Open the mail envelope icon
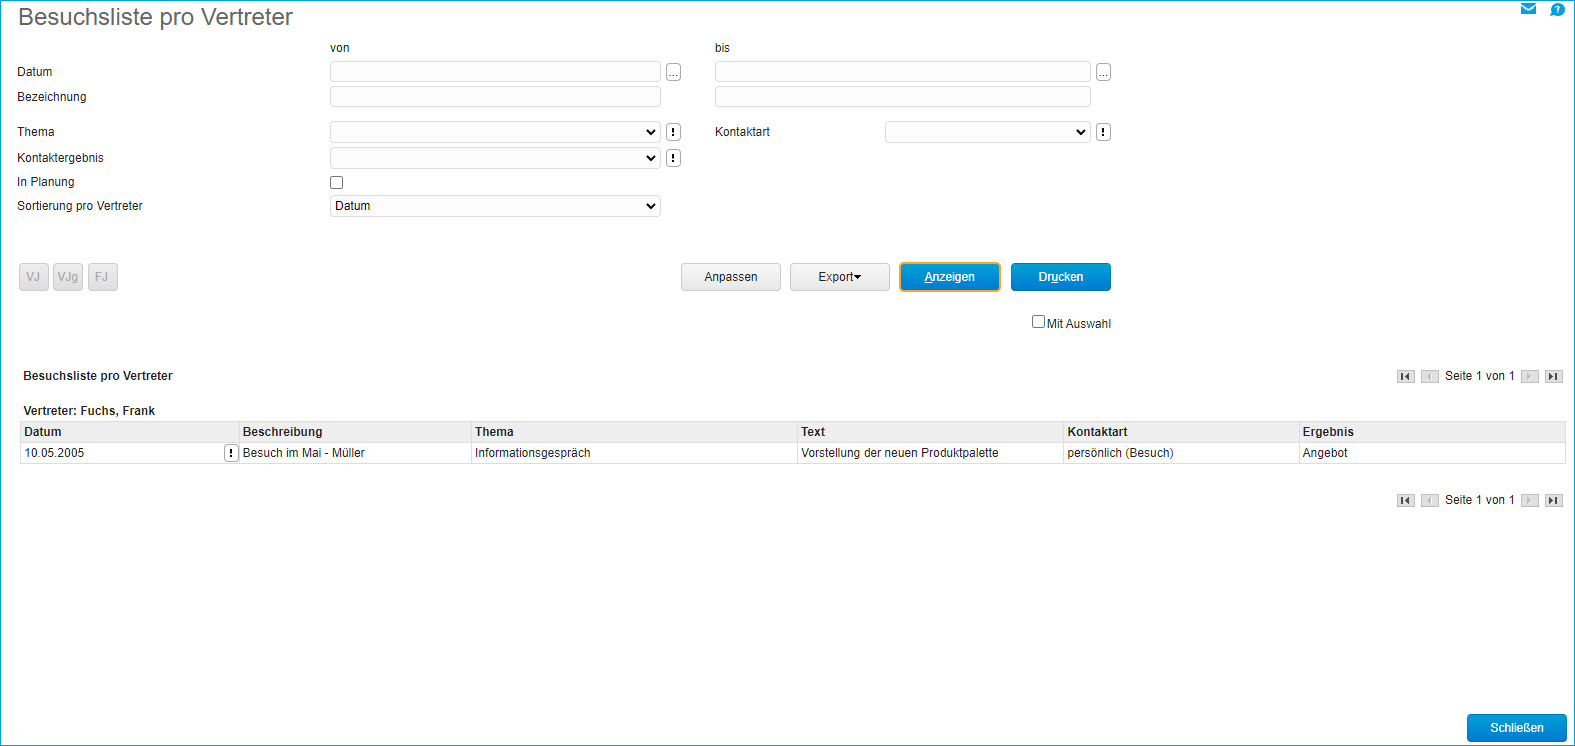The width and height of the screenshot is (1575, 746). point(1528,9)
